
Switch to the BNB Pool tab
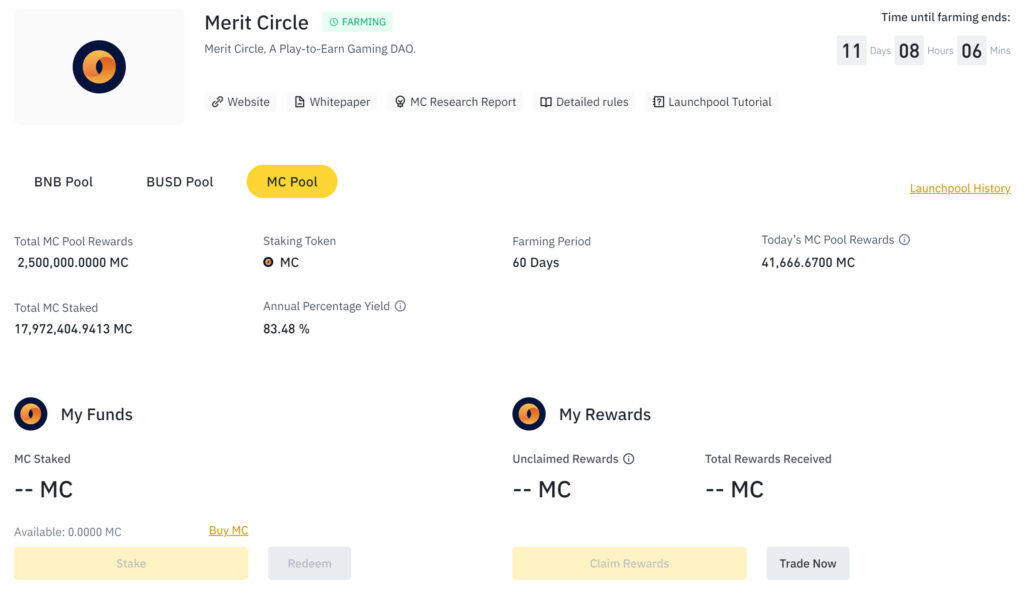point(63,182)
